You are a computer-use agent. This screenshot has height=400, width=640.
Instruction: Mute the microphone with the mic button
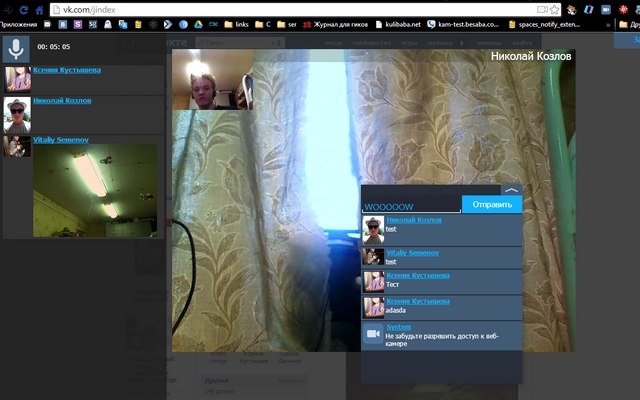click(x=16, y=49)
